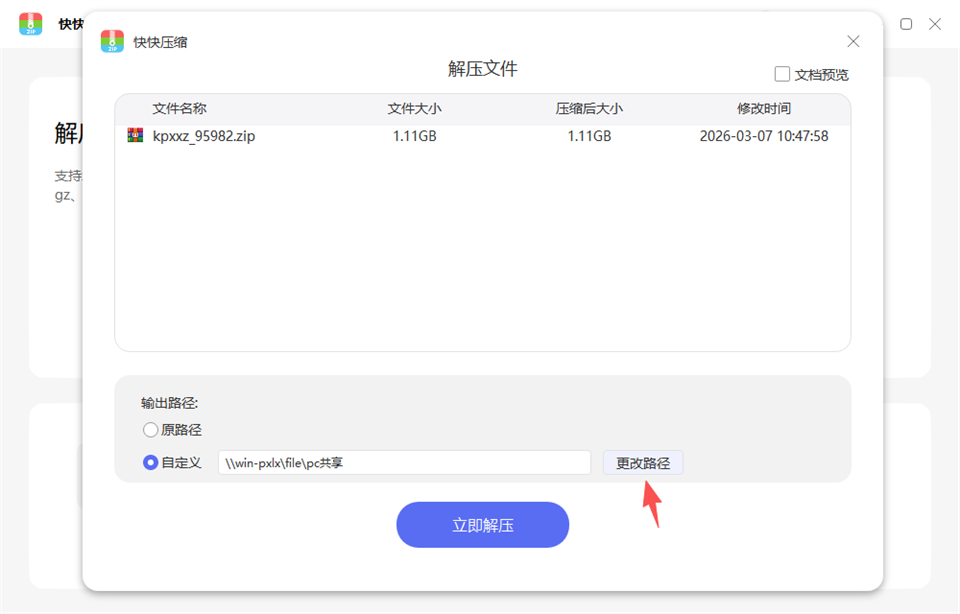Click the 快快压缩 app icon in the main window

tap(31, 24)
